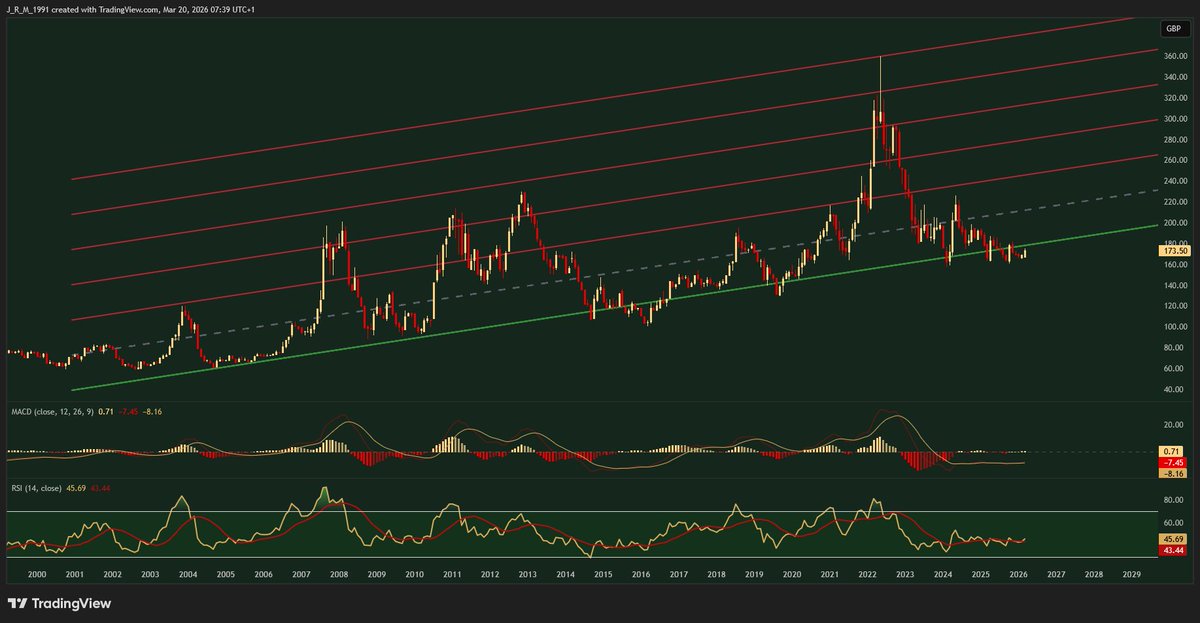
Task: Click the yellow 0.71 tag on MACD axis
Action: tap(1173, 451)
